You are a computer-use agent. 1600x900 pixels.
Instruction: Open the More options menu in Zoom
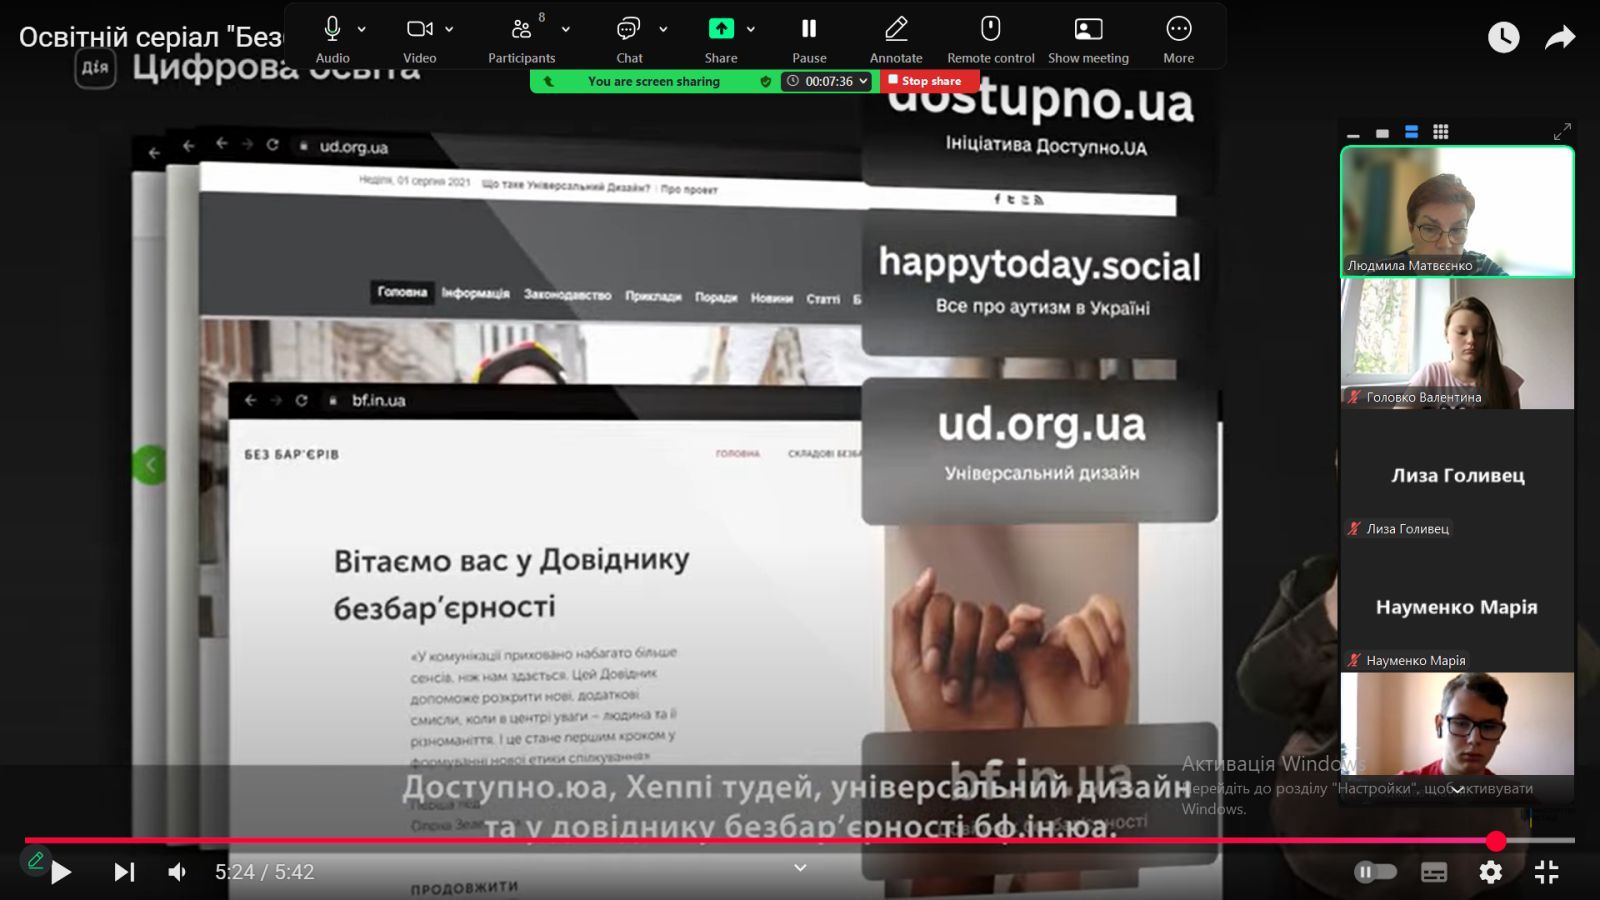click(x=1179, y=29)
